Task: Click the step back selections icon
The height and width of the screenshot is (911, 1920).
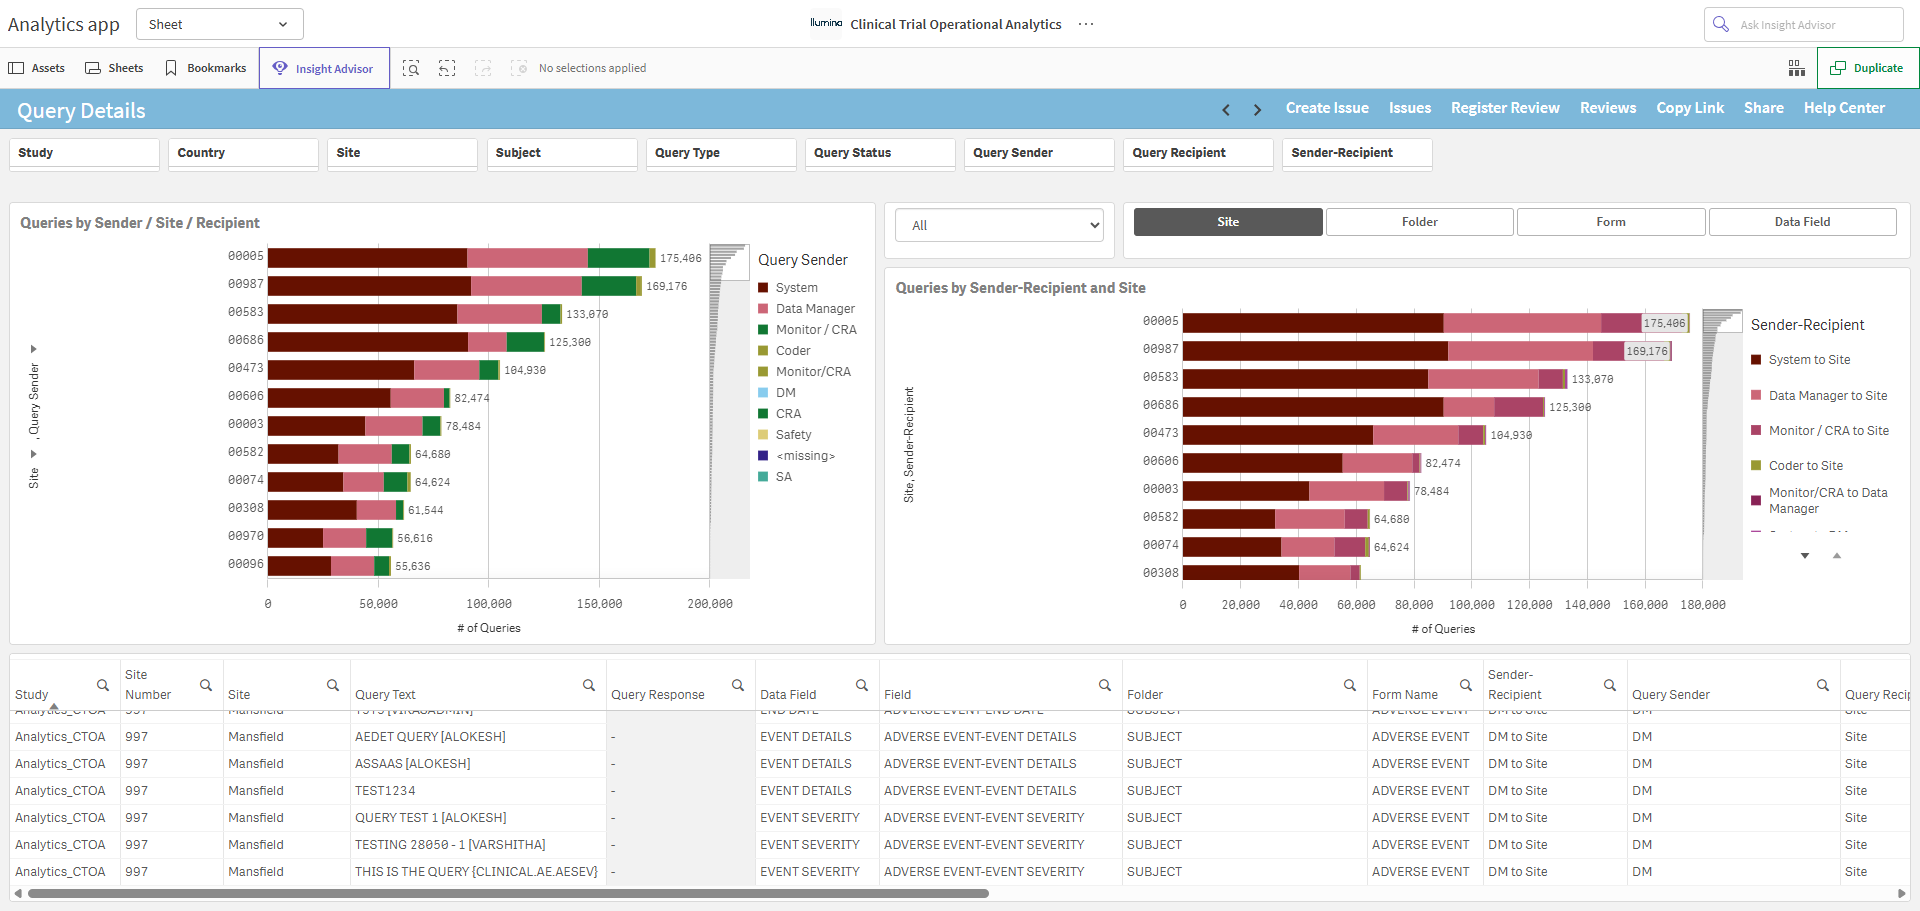Action: tap(447, 68)
